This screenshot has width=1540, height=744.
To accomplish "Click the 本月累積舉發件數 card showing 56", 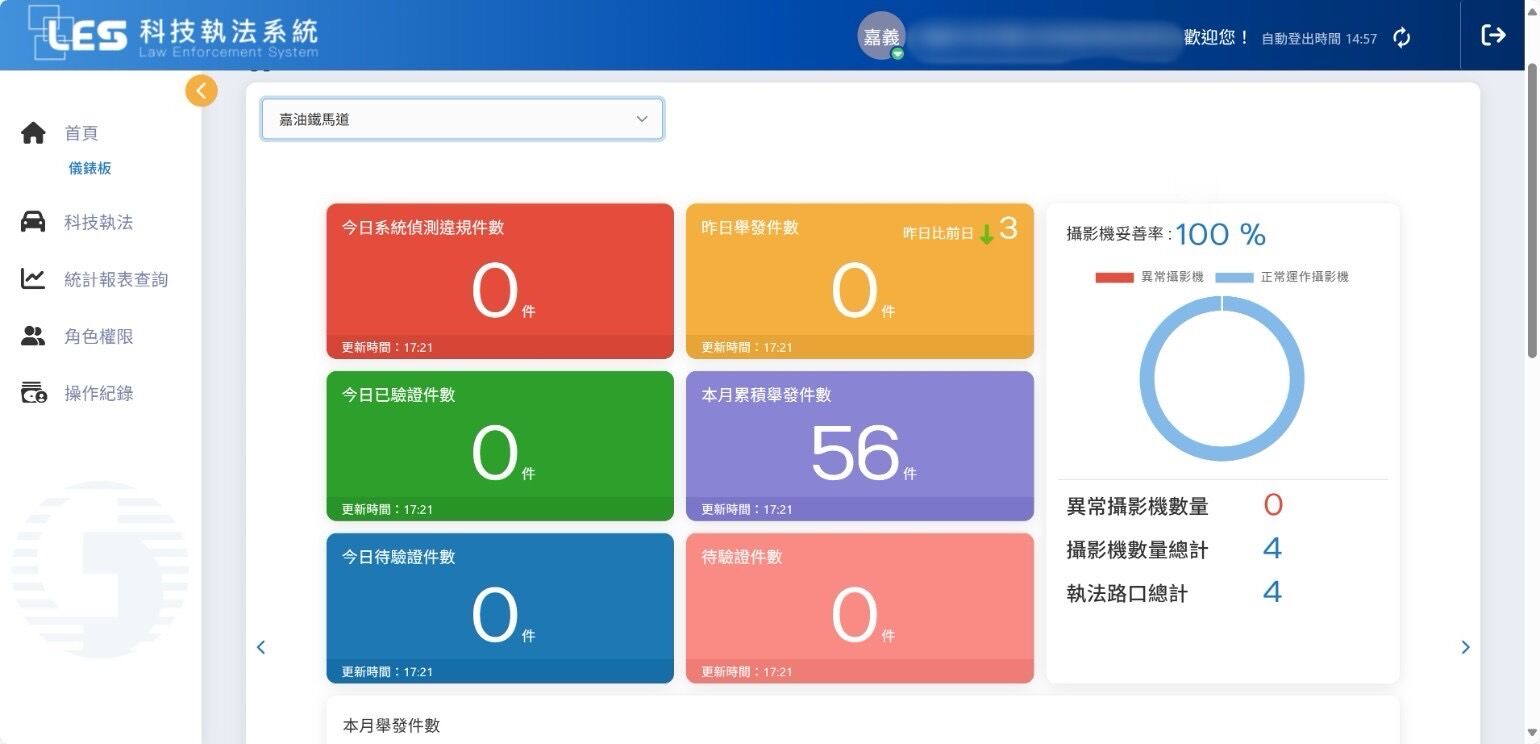I will pyautogui.click(x=859, y=445).
